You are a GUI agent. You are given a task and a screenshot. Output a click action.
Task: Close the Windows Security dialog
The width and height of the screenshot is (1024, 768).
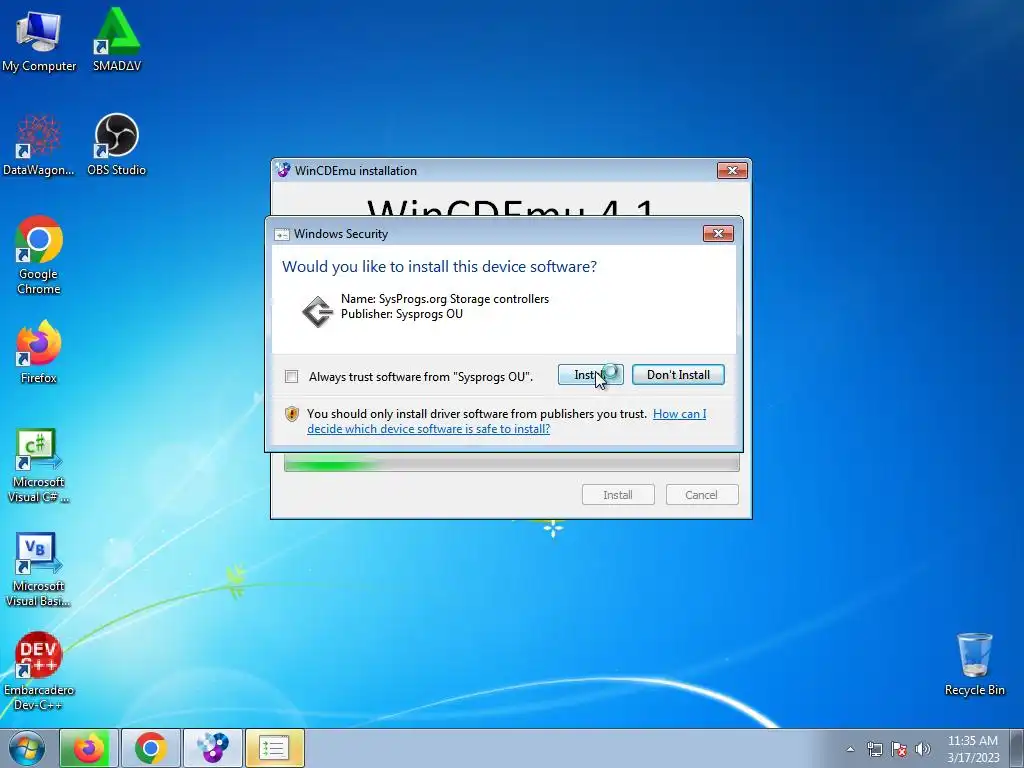[x=718, y=233]
